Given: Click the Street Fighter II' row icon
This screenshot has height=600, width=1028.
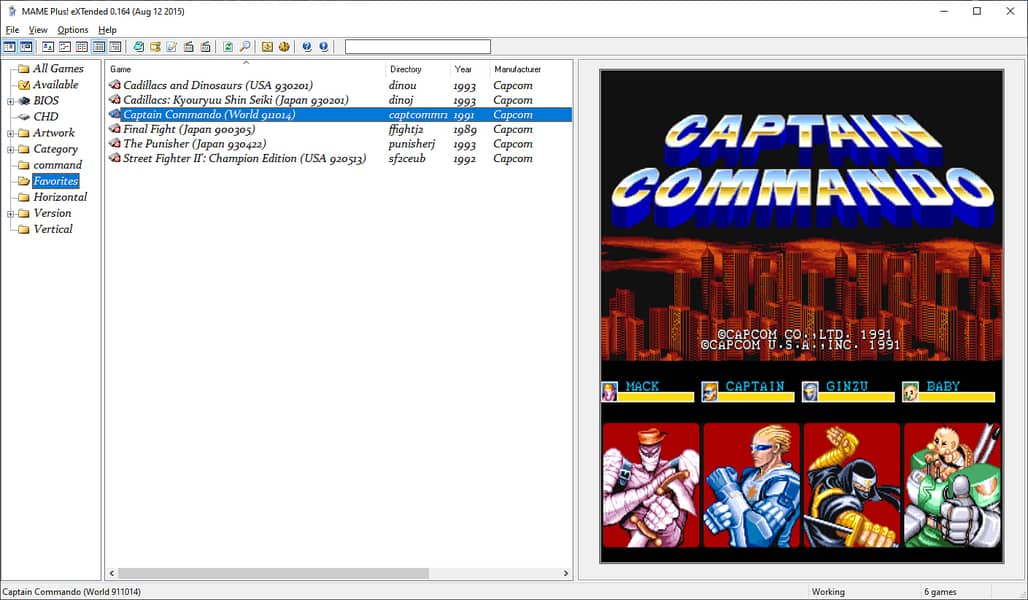Looking at the screenshot, I should point(115,157).
